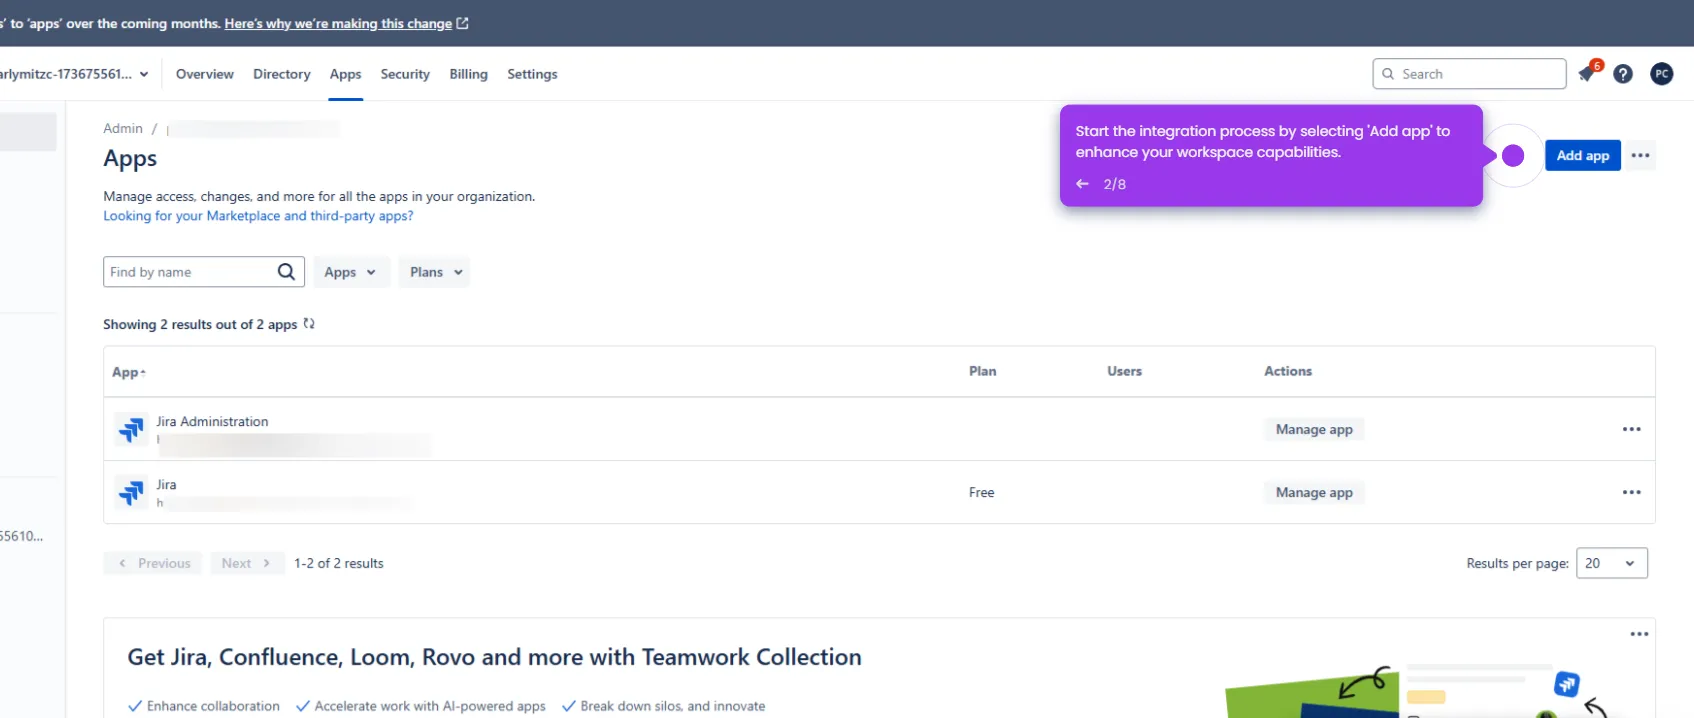The height and width of the screenshot is (718, 1694).
Task: Go to the Overview tab
Action: tap(205, 74)
